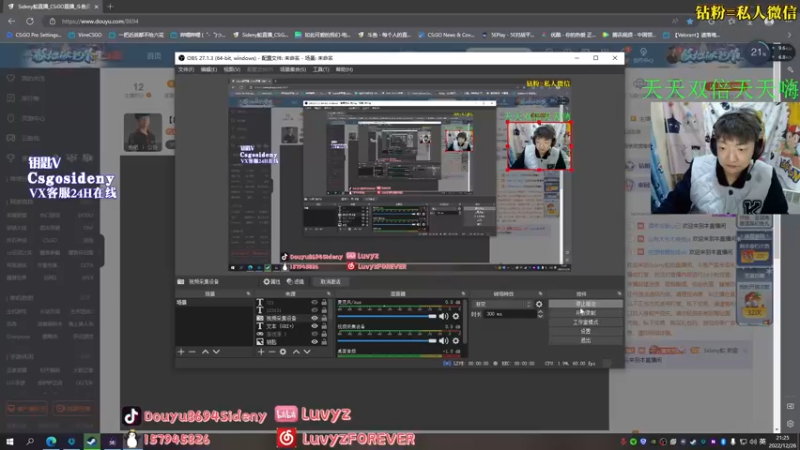Image resolution: width=800 pixels, height=450 pixels.
Task: Adjust the 视频采集设备 volume slider
Action: coord(387,341)
